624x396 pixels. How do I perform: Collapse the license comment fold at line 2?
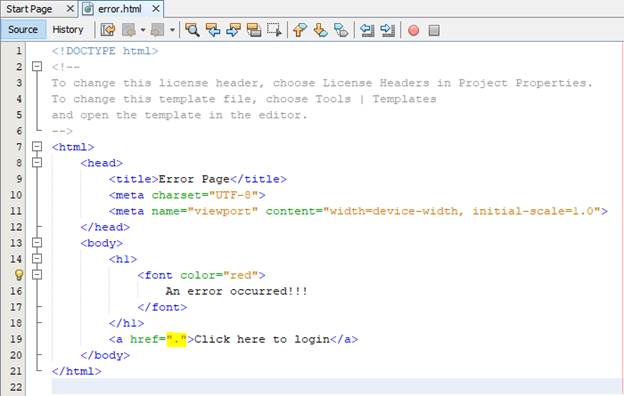coord(37,66)
